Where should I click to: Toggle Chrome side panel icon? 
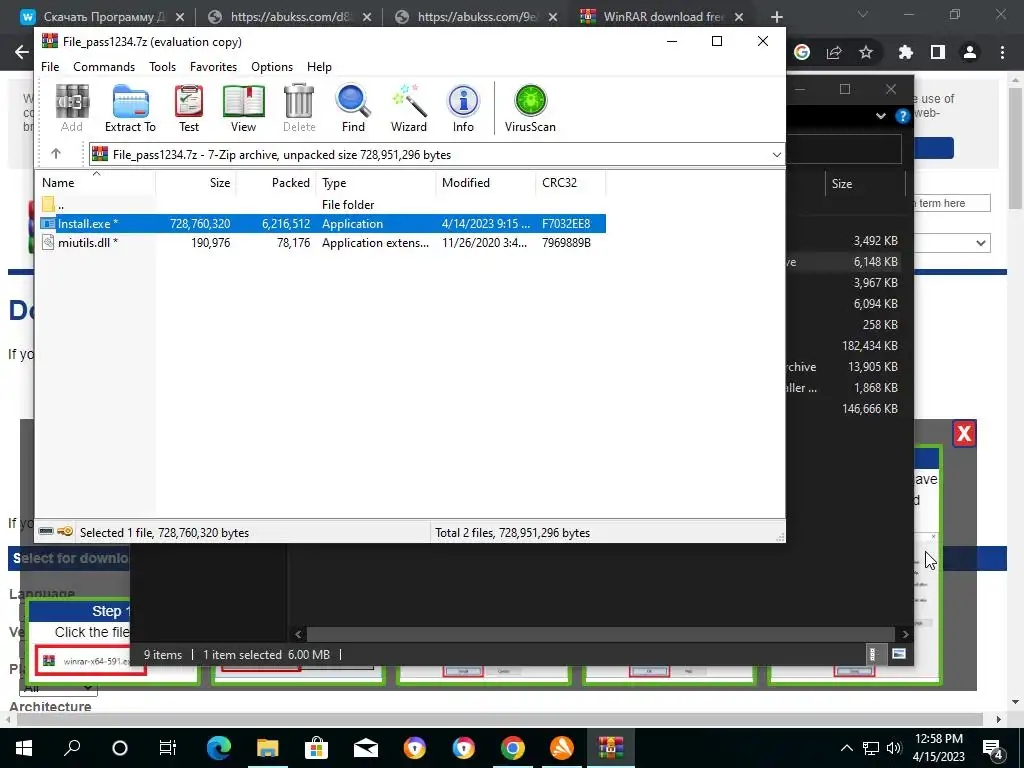tap(938, 52)
